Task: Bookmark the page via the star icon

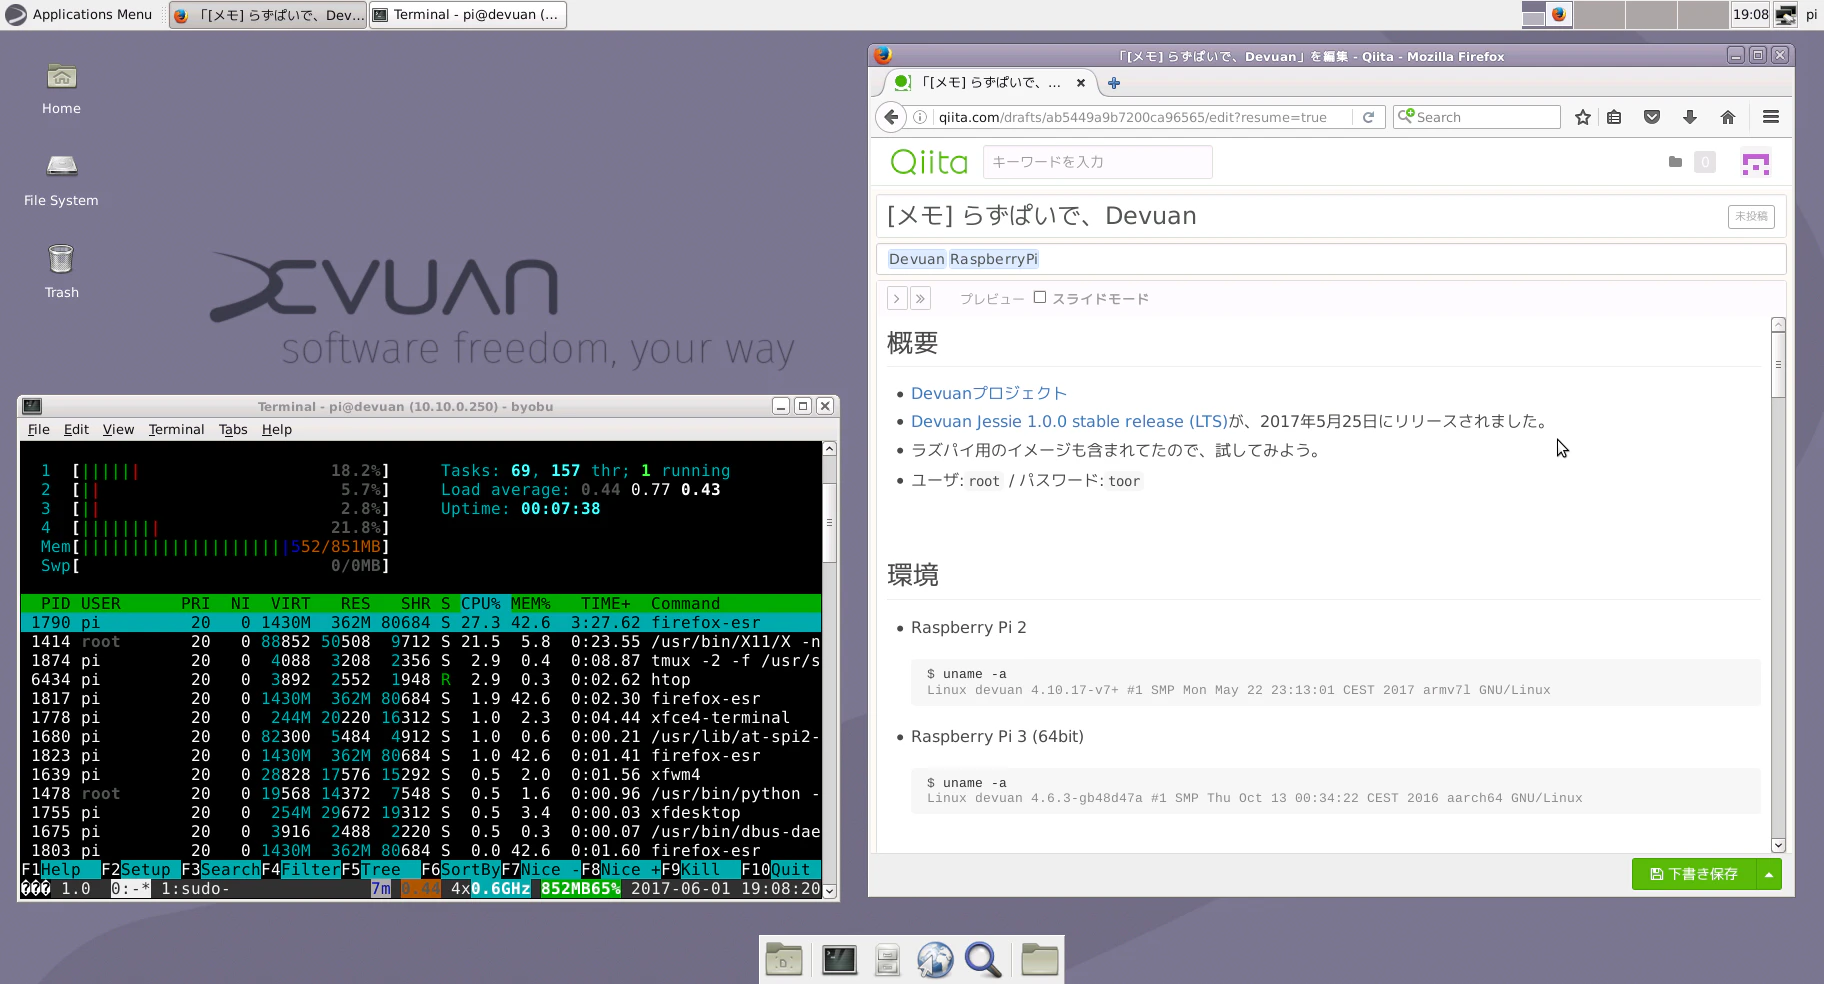Action: tap(1583, 117)
